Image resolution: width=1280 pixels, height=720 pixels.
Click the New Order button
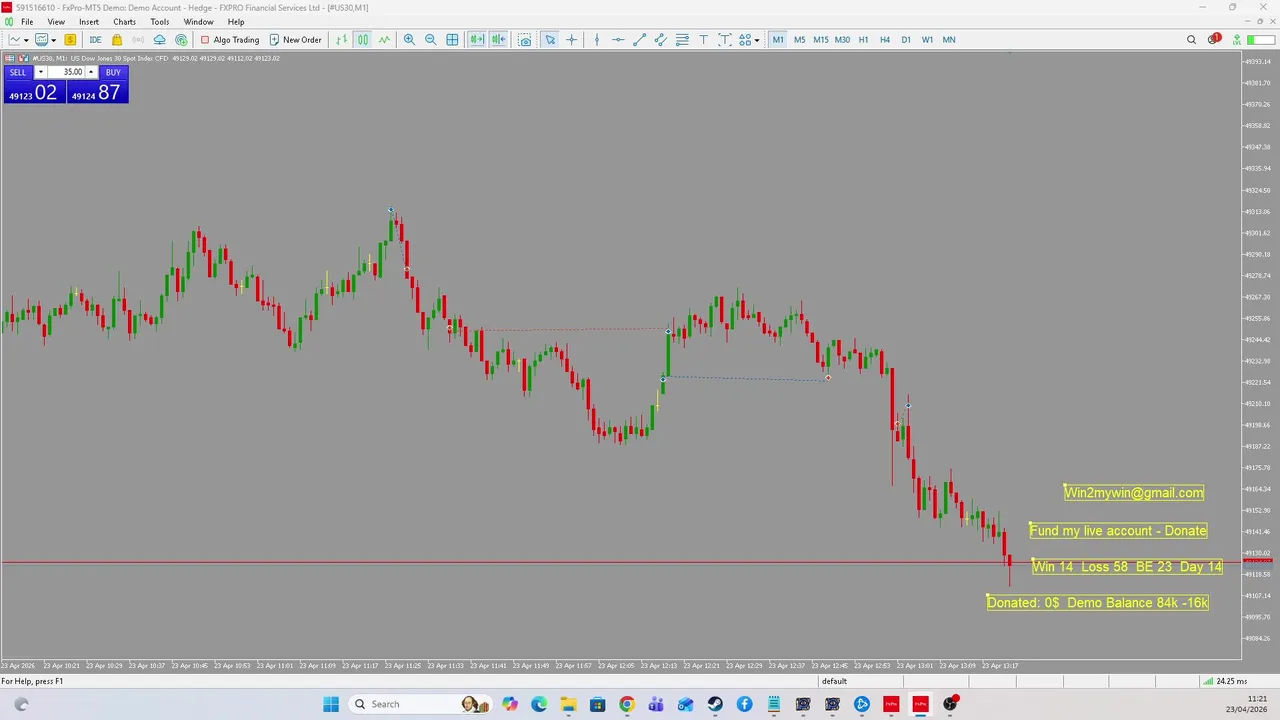[295, 40]
